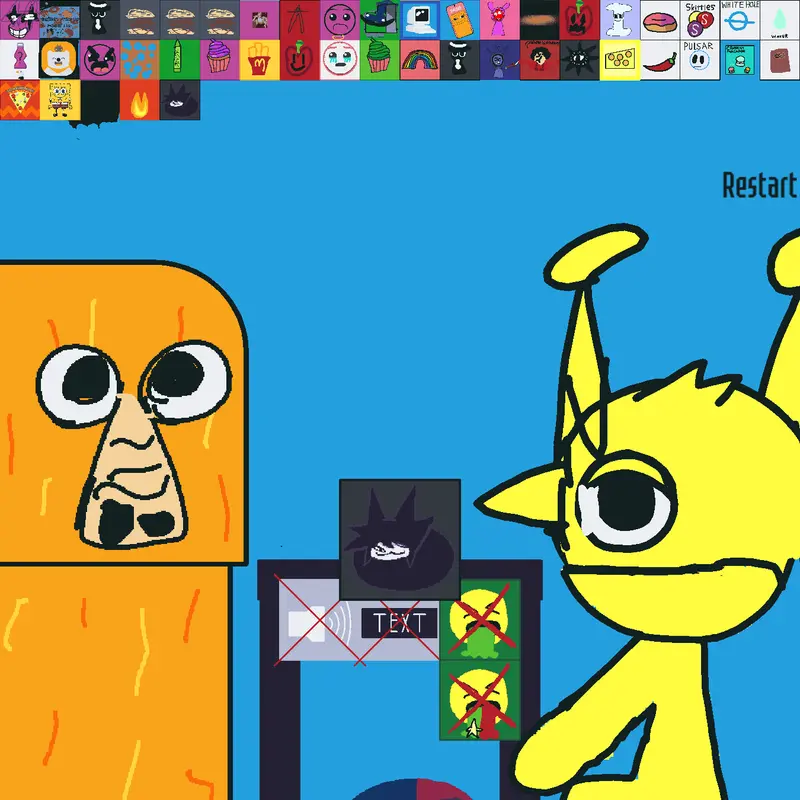Choose the green frosting cupcake tile
This screenshot has width=800, height=800.
point(380,60)
